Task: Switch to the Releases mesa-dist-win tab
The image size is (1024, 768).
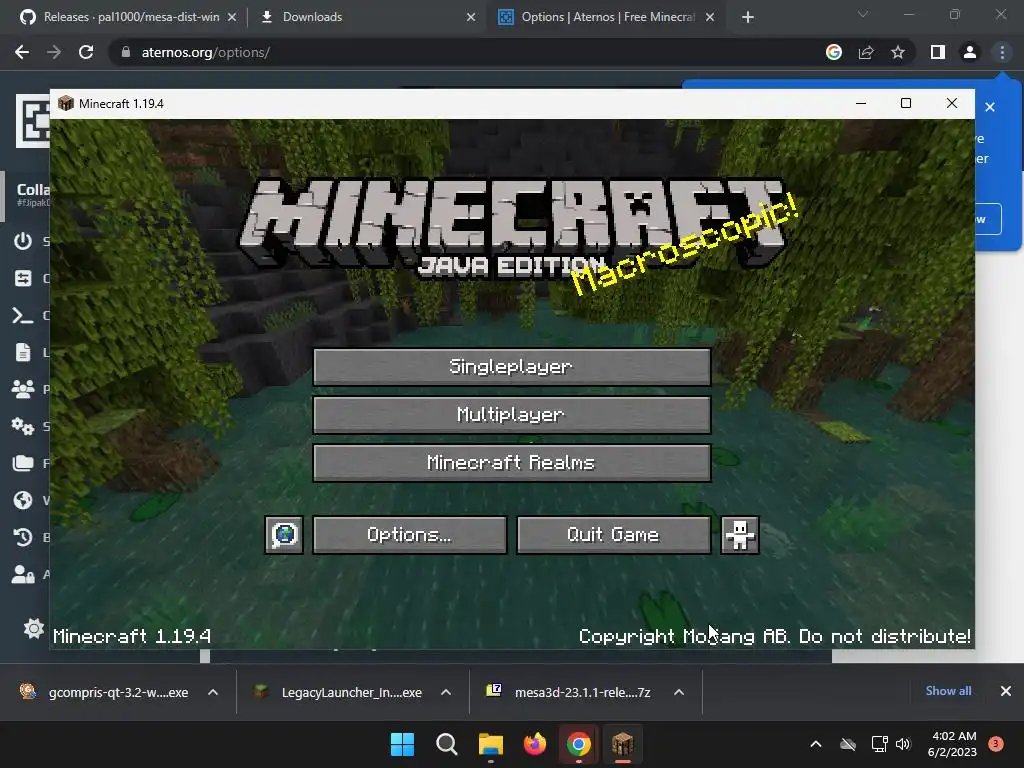Action: (x=131, y=17)
